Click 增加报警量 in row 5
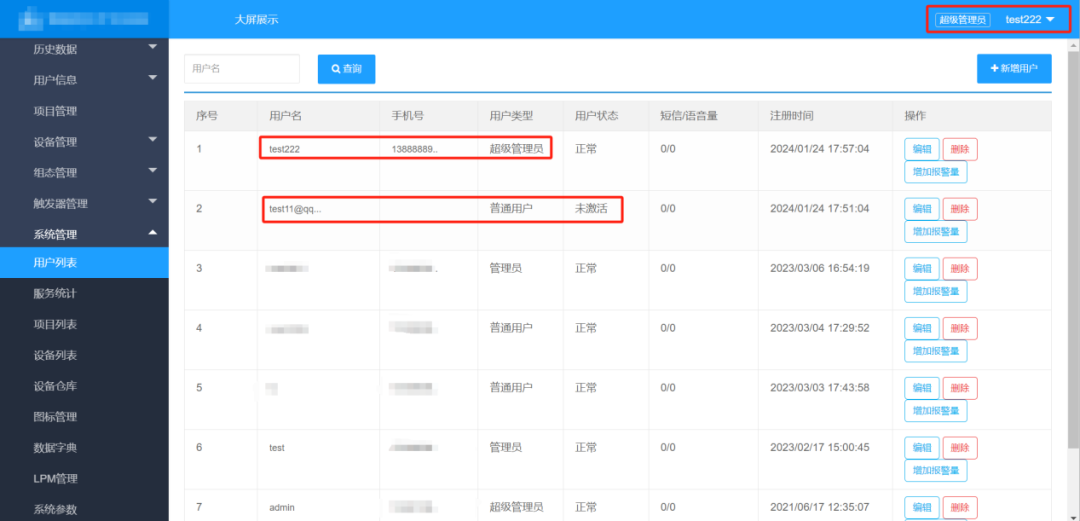This screenshot has height=521, width=1080. (935, 411)
